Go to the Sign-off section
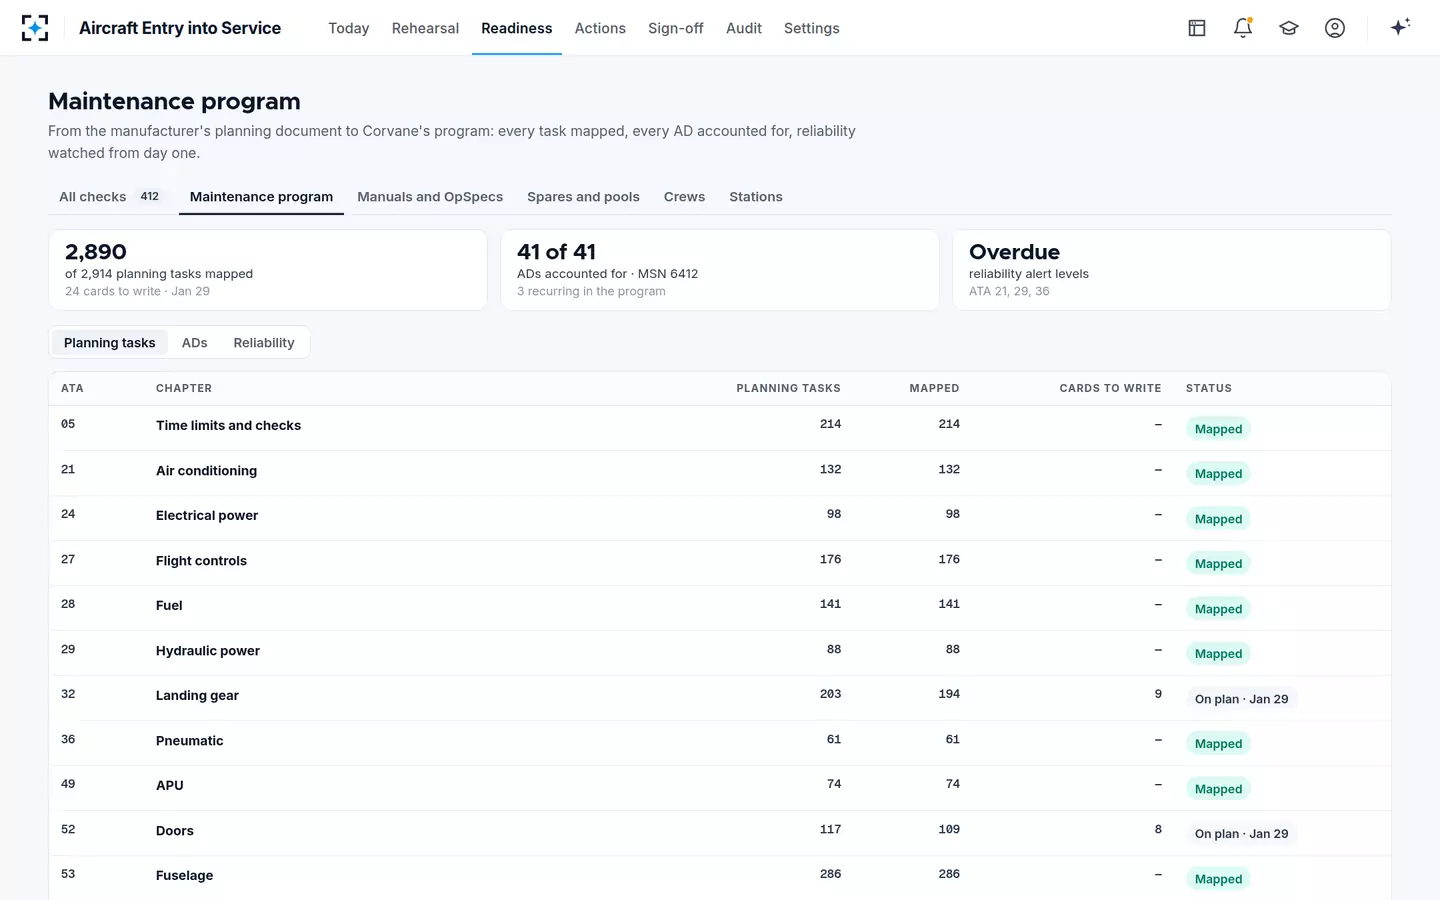Image resolution: width=1440 pixels, height=900 pixels. click(x=676, y=28)
